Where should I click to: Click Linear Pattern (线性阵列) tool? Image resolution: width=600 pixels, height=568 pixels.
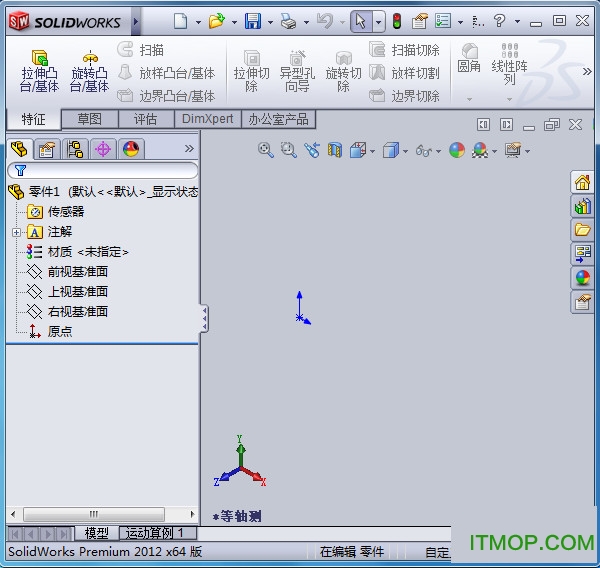coord(510,64)
